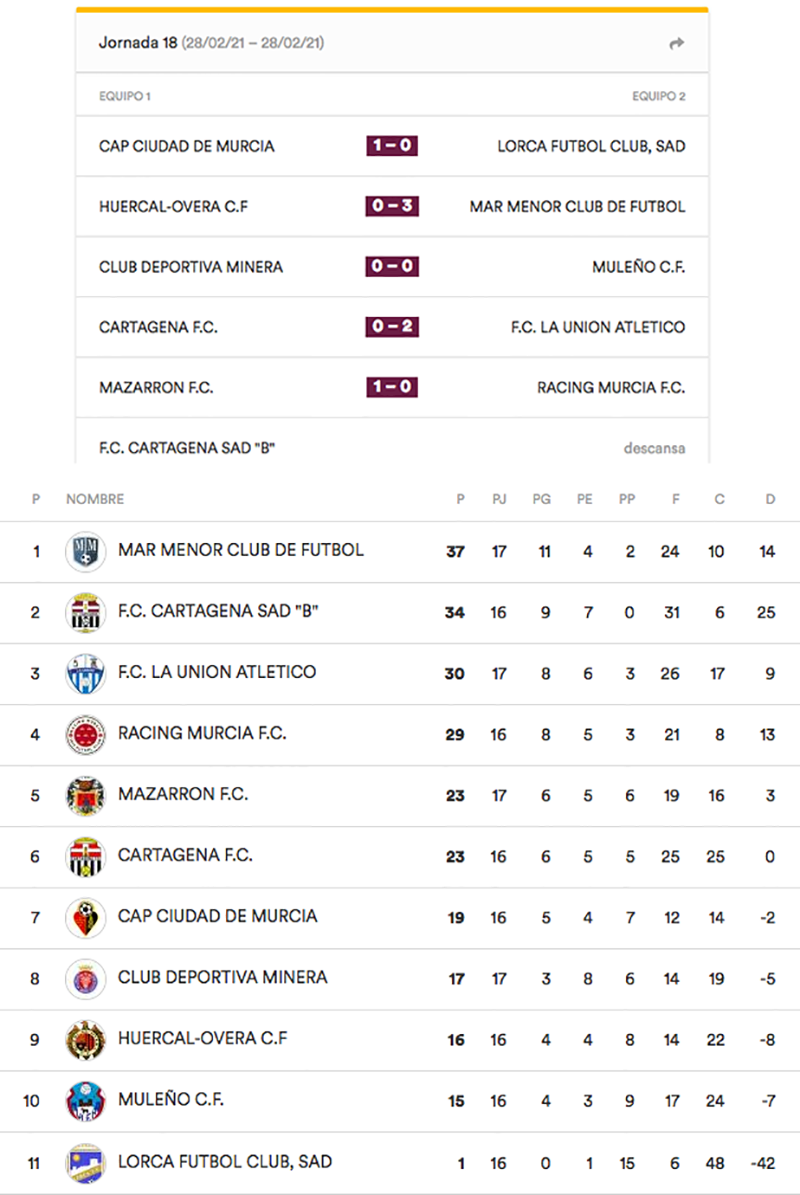This screenshot has height=1195, width=800.
Task: Click the Lorca Futbol Club crest in standings
Action: (85, 1162)
